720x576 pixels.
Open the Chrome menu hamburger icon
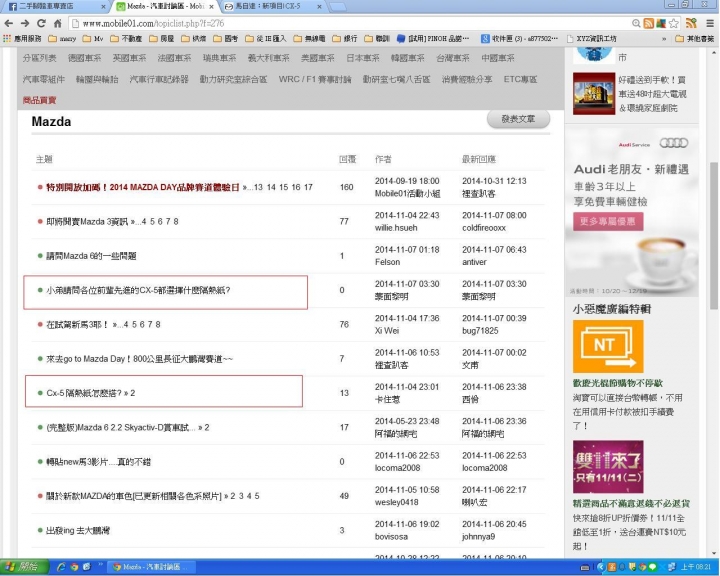[x=709, y=23]
